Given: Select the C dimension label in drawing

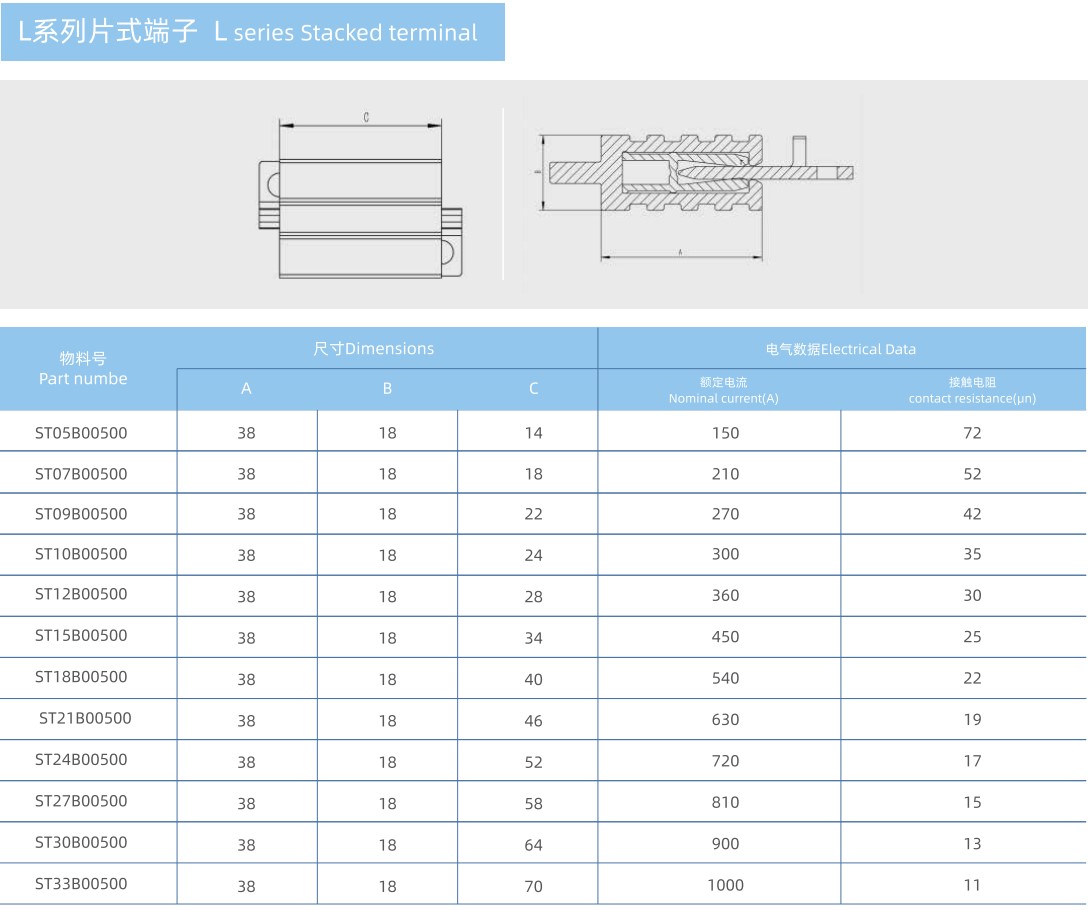Looking at the screenshot, I should 367,117.
